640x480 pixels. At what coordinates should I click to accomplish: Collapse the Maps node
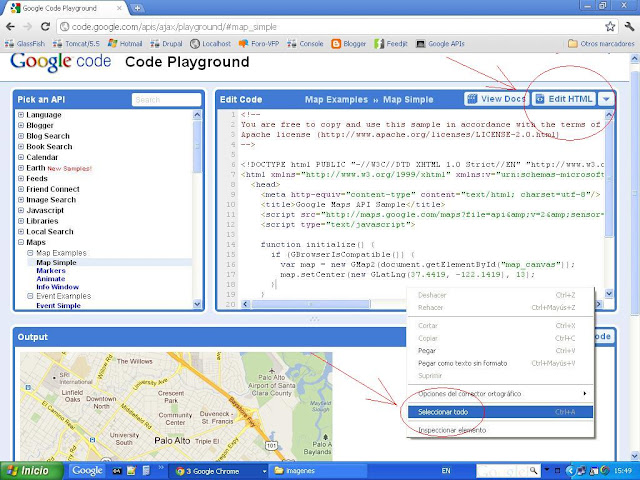(x=21, y=242)
